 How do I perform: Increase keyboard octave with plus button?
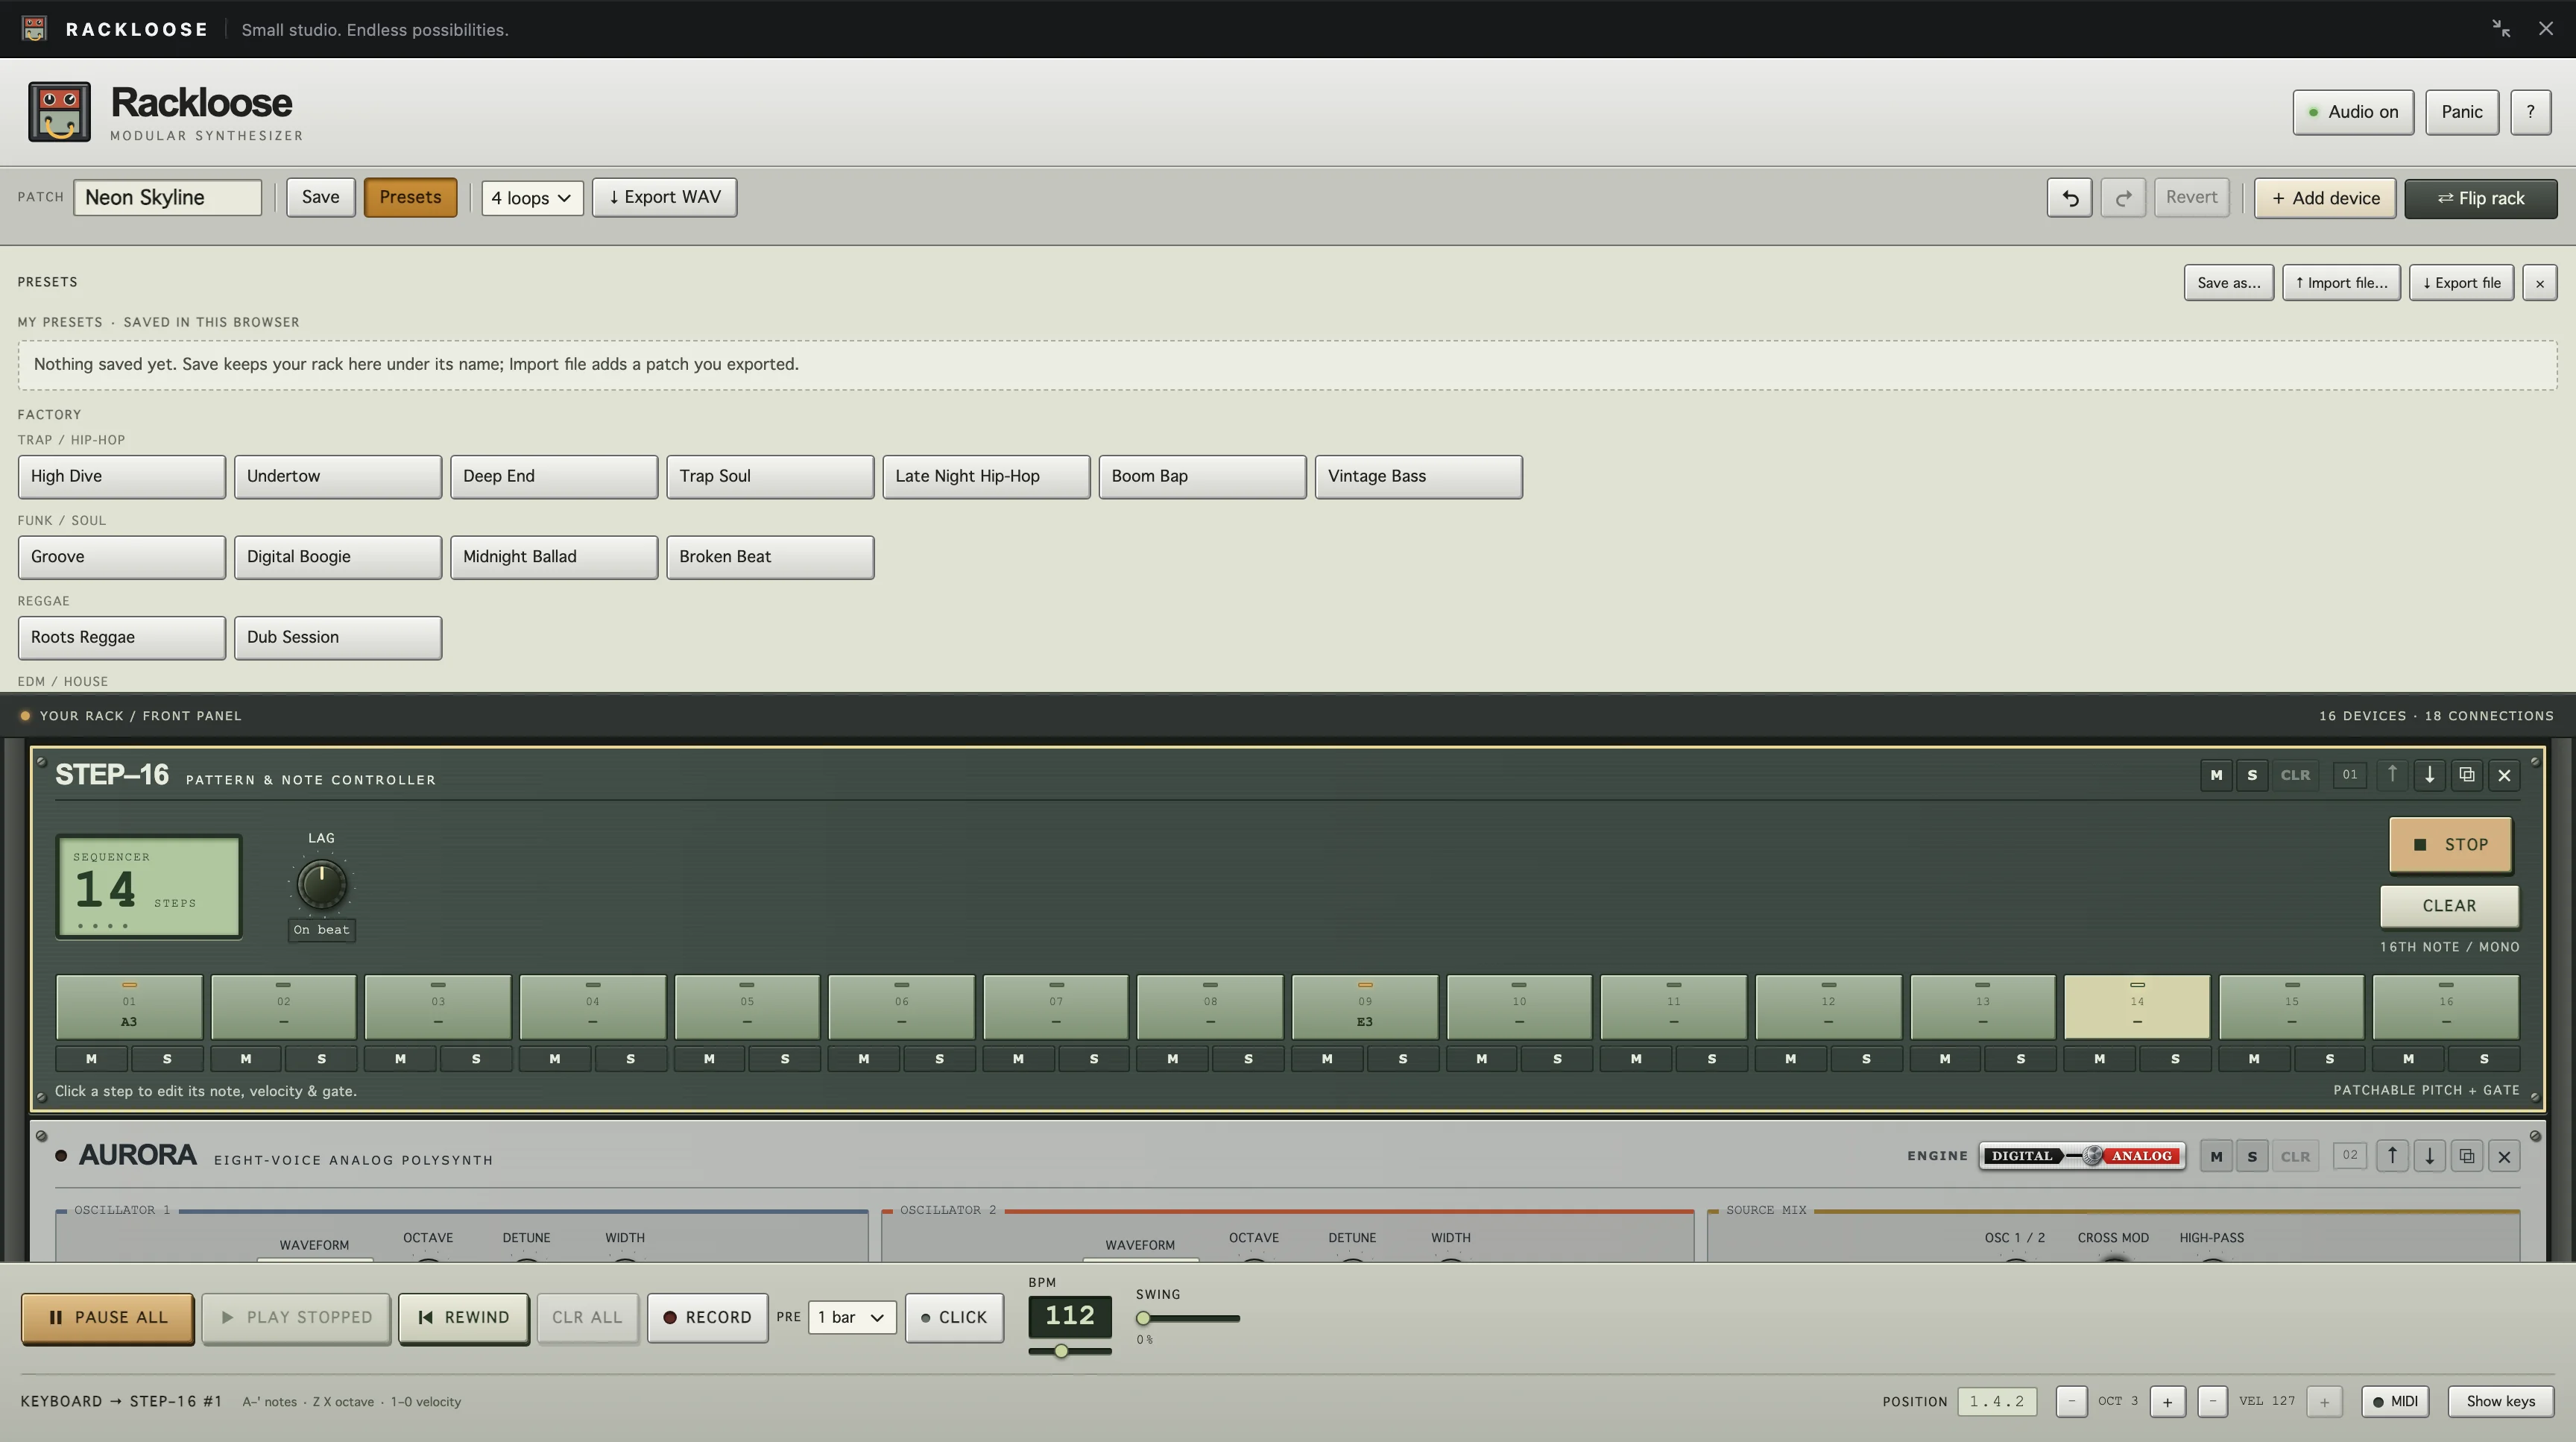coord(2167,1401)
